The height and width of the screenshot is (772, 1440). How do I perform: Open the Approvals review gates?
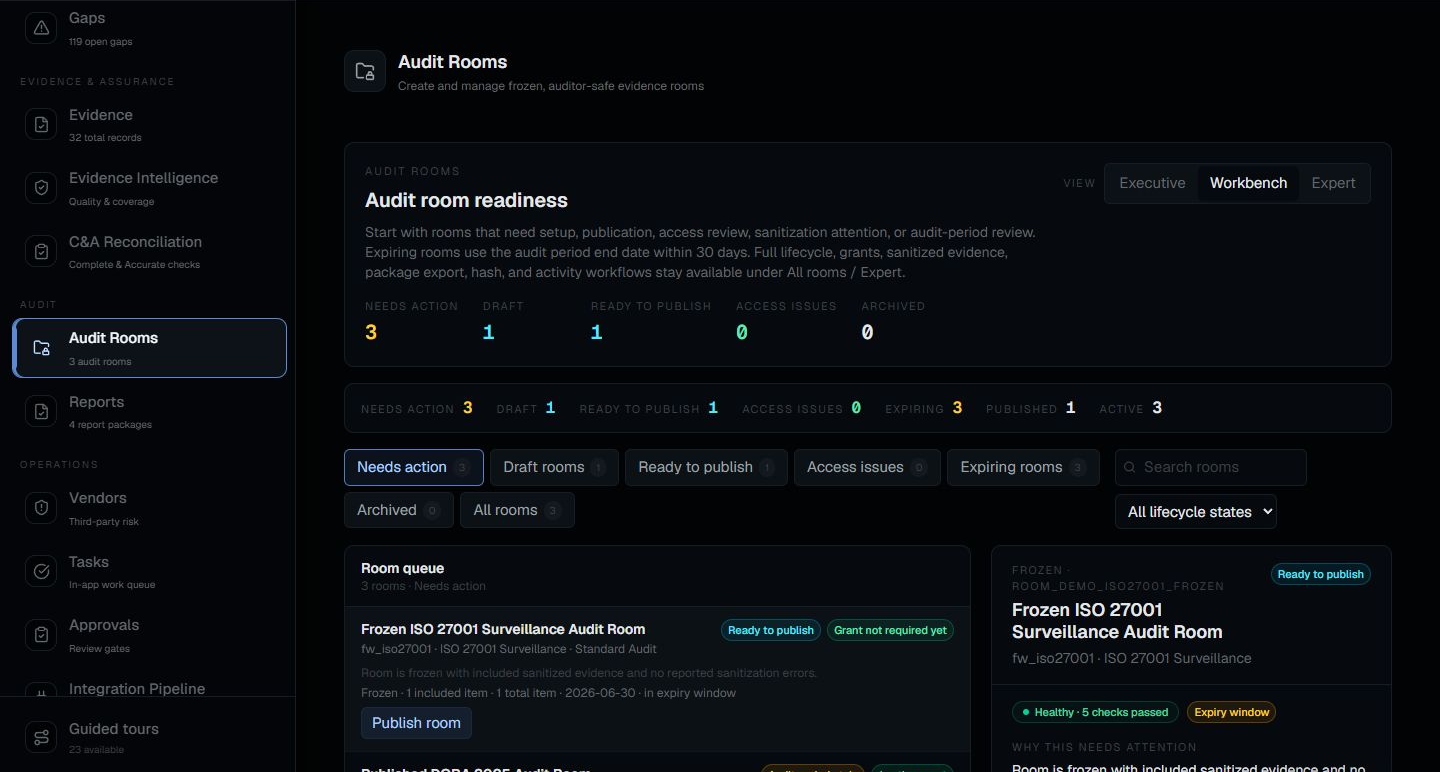(150, 635)
